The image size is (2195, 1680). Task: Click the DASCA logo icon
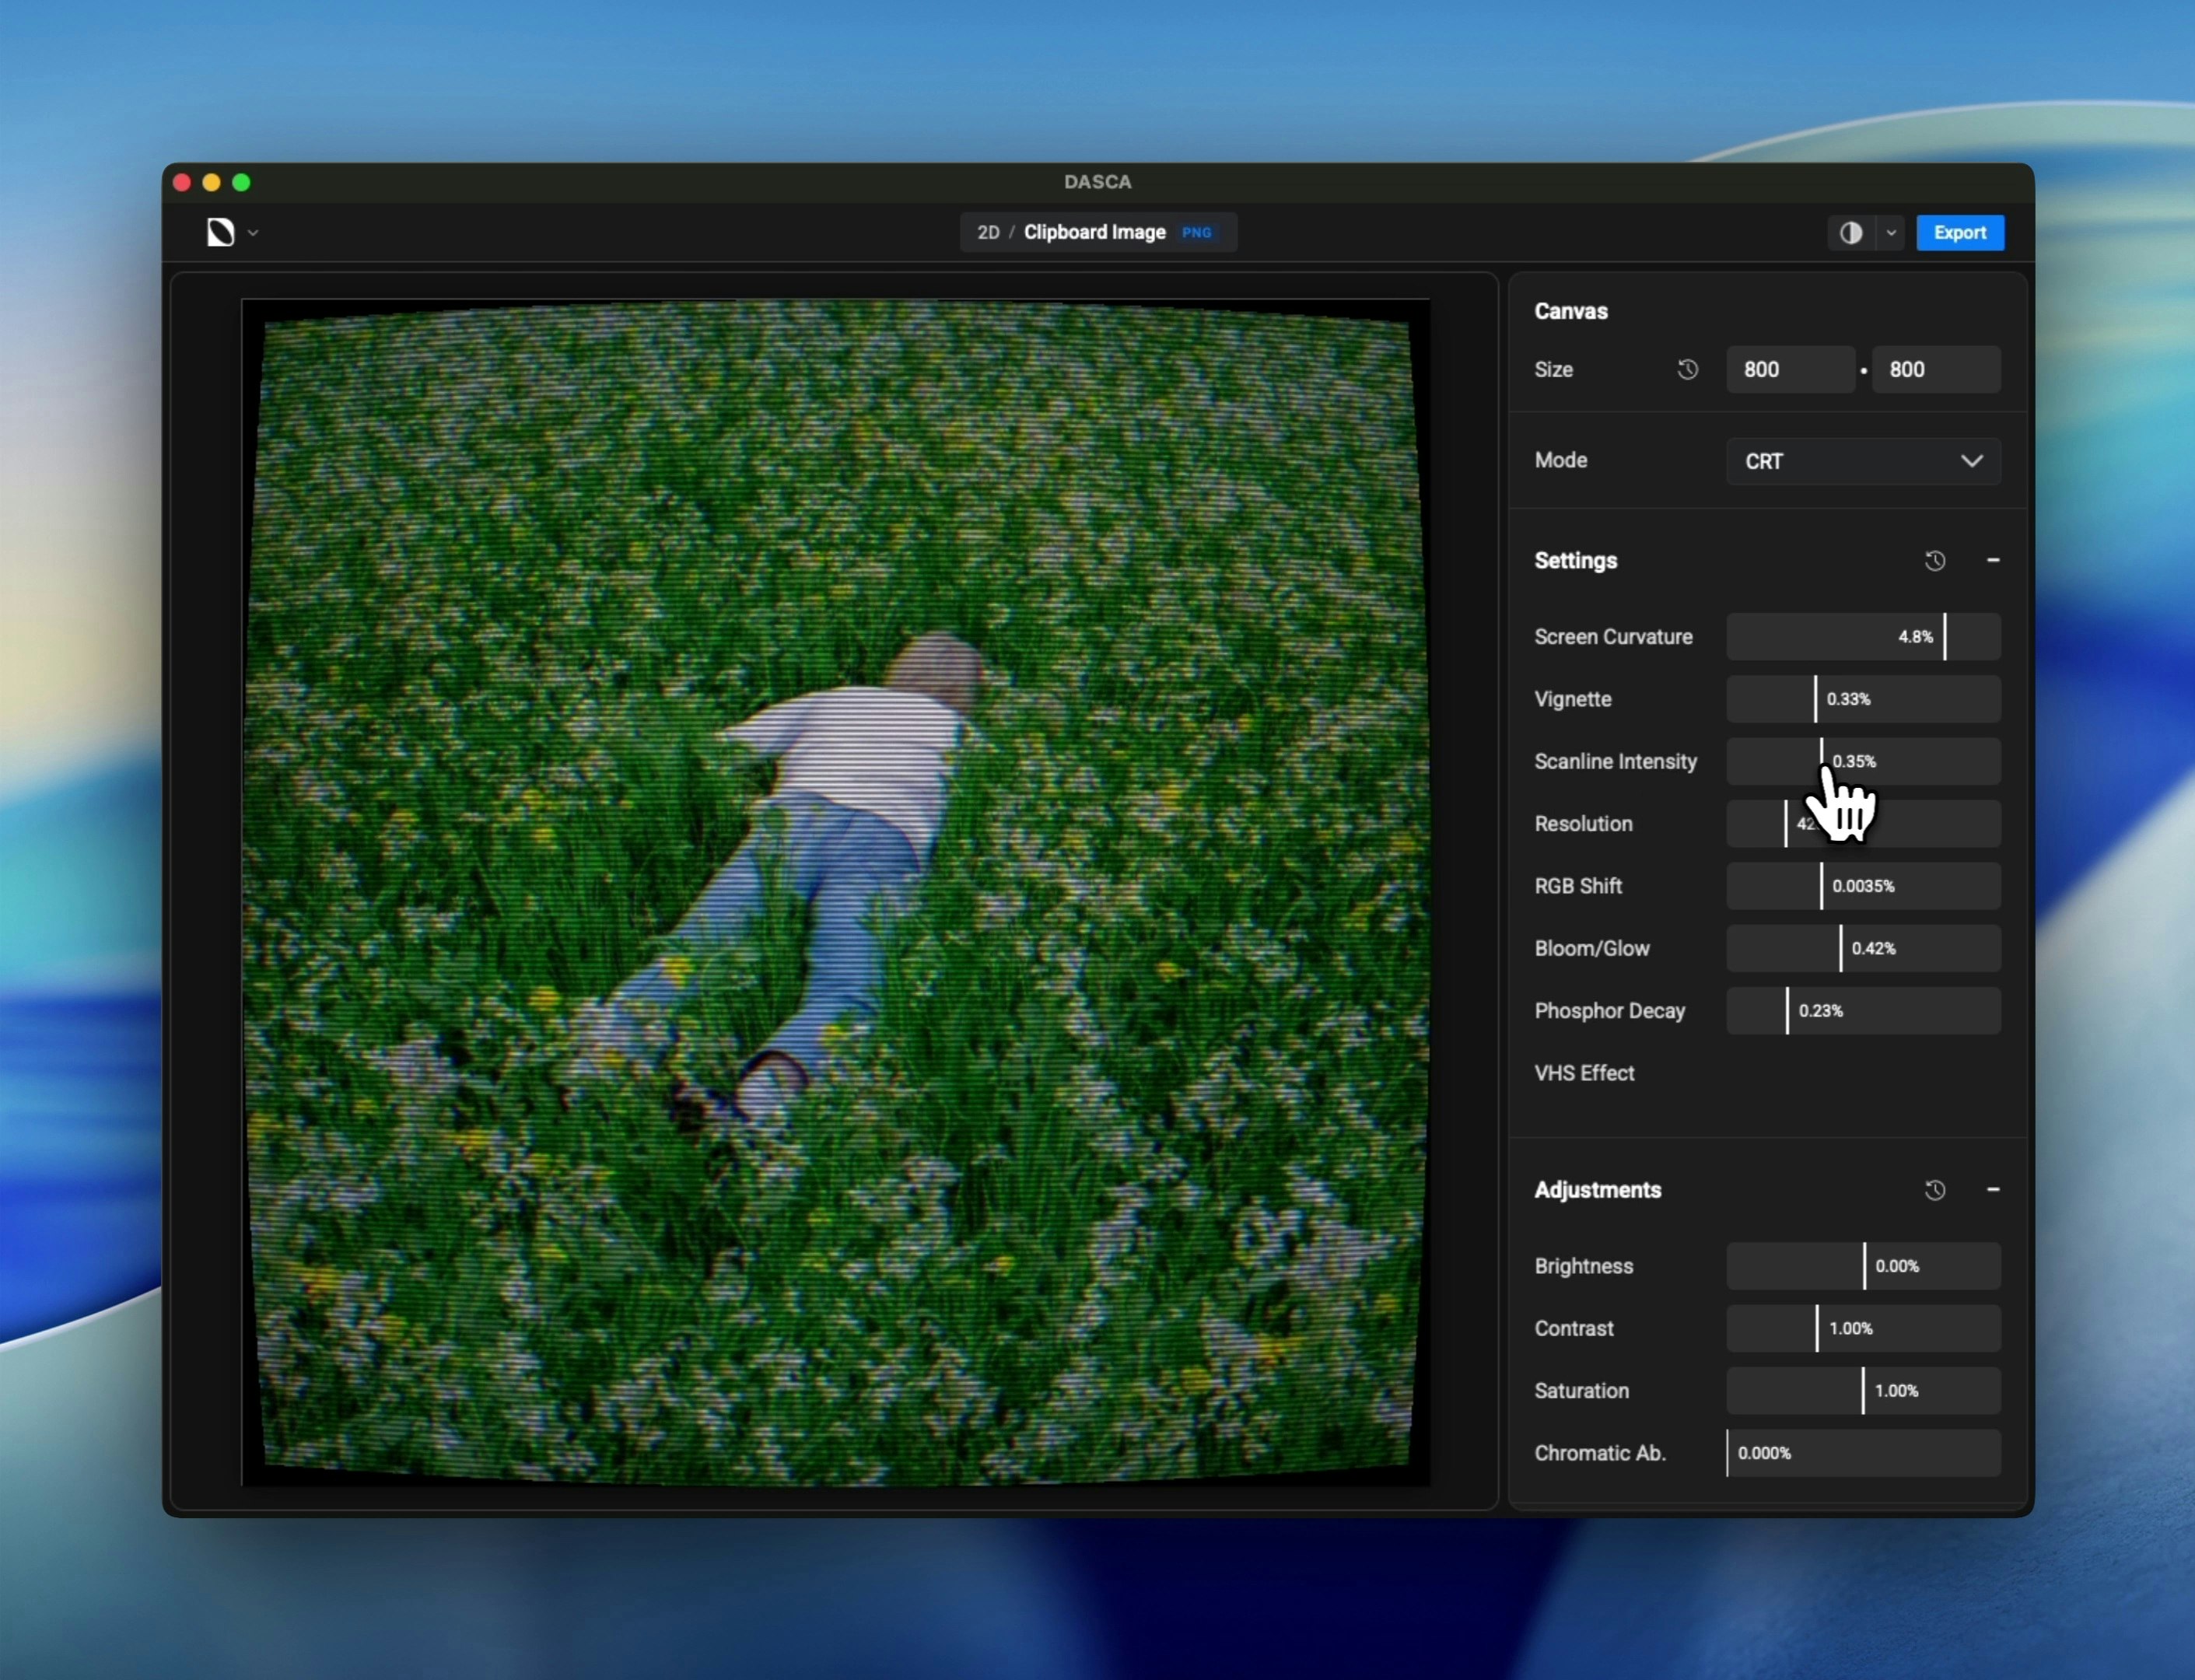click(220, 232)
